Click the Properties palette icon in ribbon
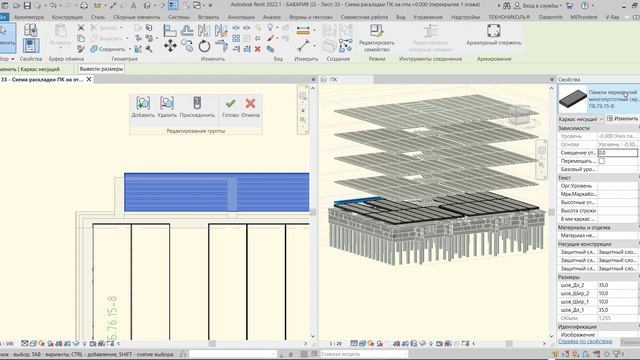This screenshot has width=640, height=360. point(31,46)
